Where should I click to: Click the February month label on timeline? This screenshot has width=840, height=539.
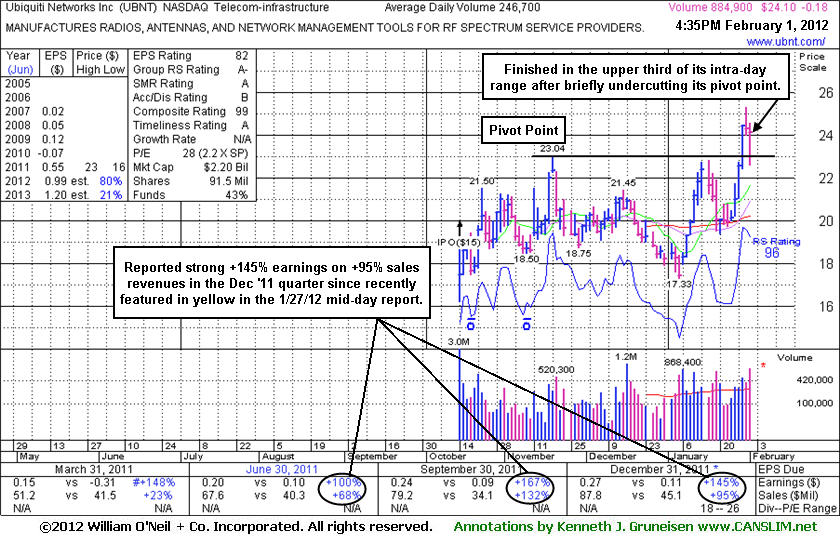click(x=773, y=456)
